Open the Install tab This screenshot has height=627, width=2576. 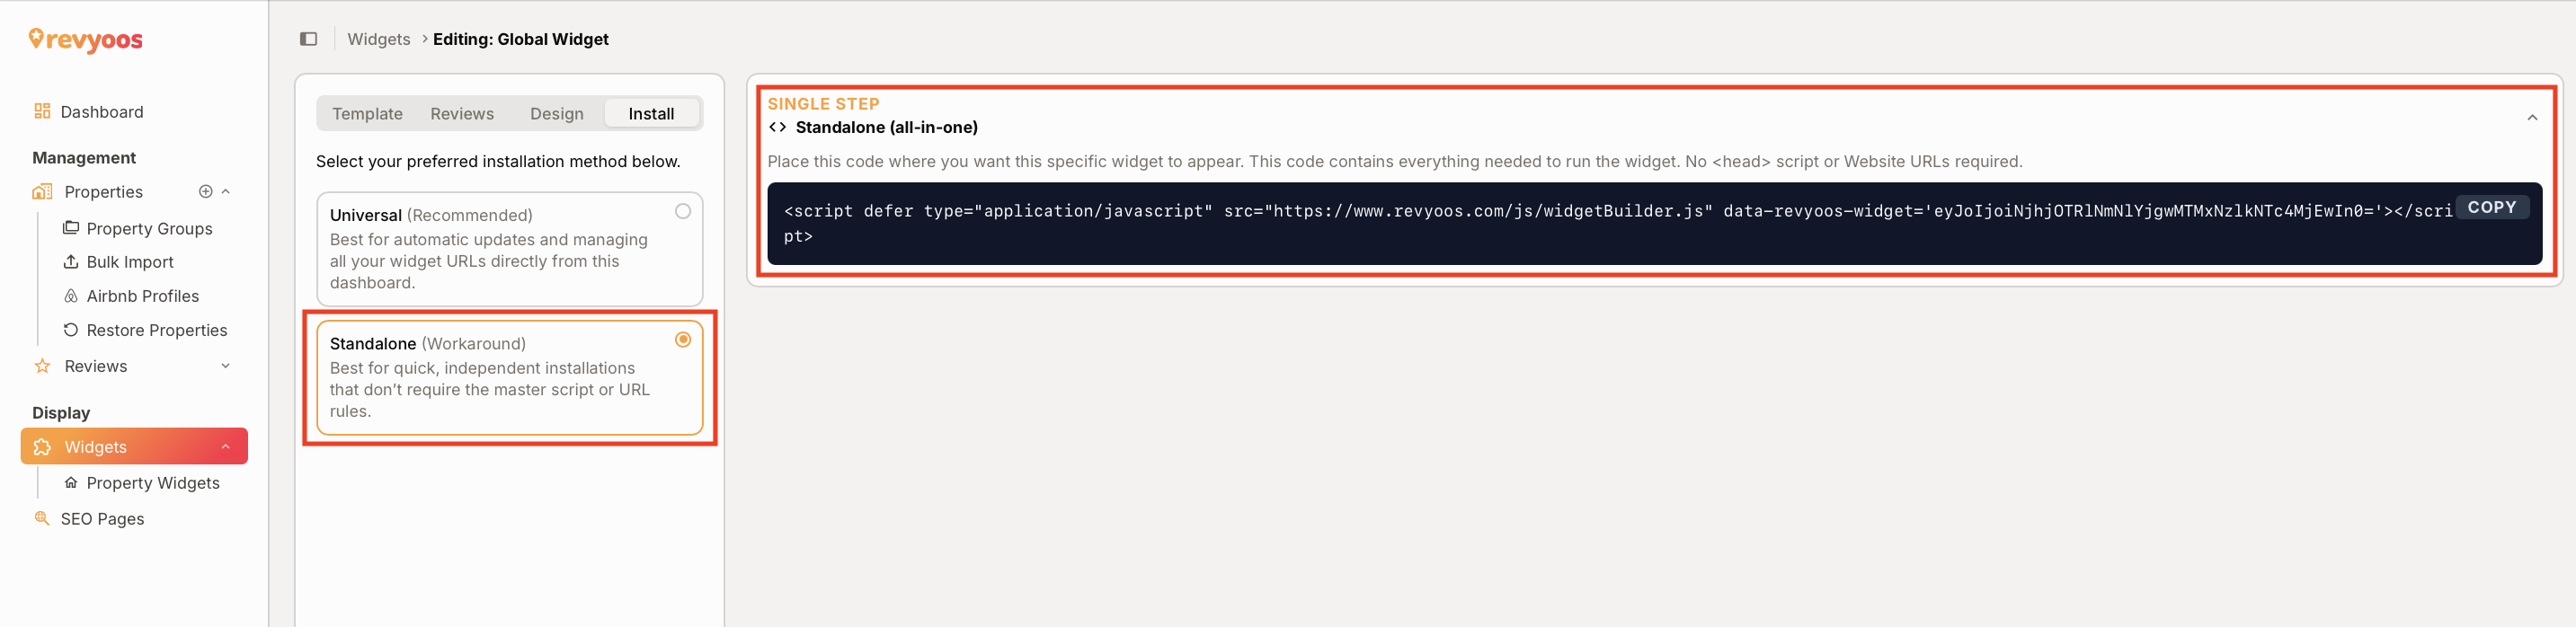tap(651, 114)
